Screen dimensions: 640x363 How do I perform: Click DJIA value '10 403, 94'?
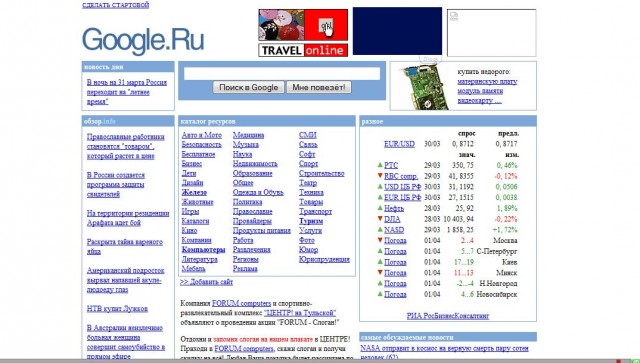[458, 219]
